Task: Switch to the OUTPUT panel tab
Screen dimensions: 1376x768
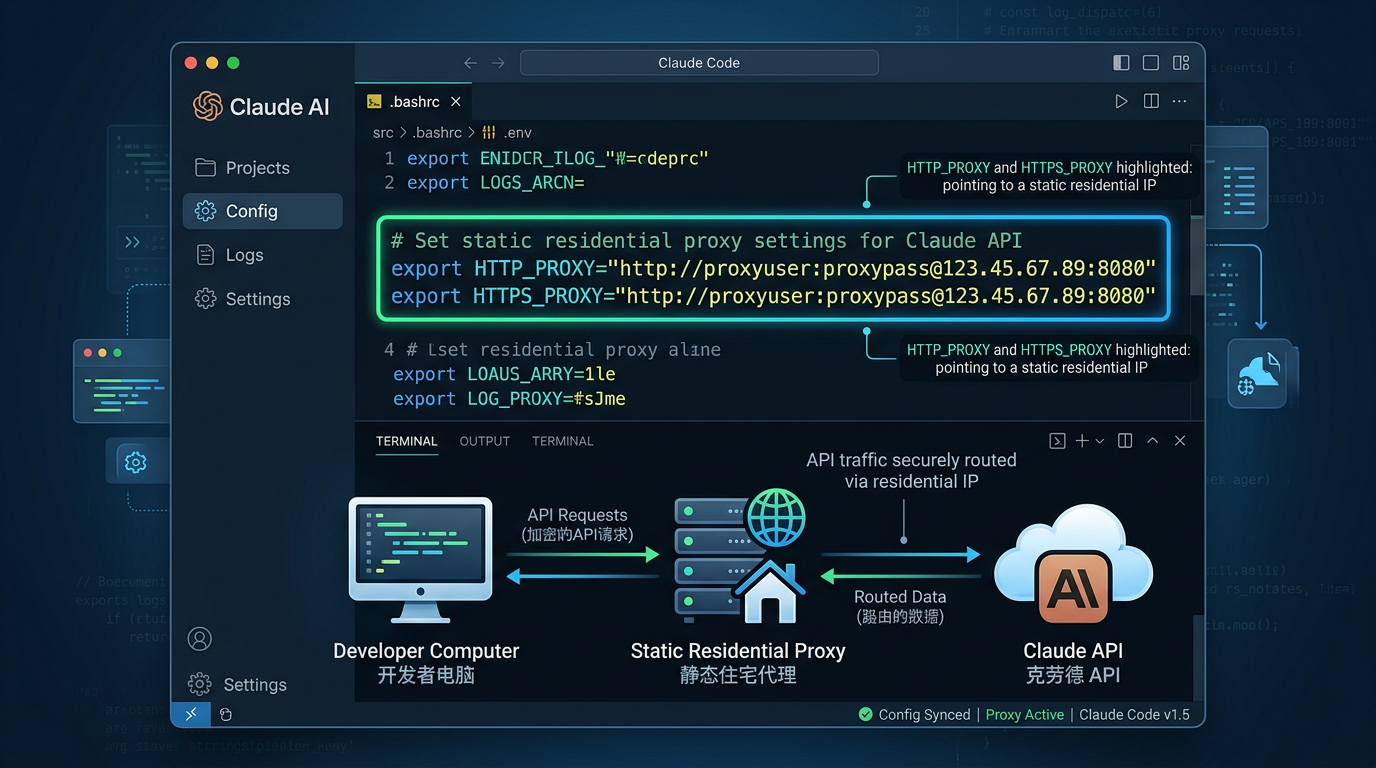Action: (x=484, y=441)
